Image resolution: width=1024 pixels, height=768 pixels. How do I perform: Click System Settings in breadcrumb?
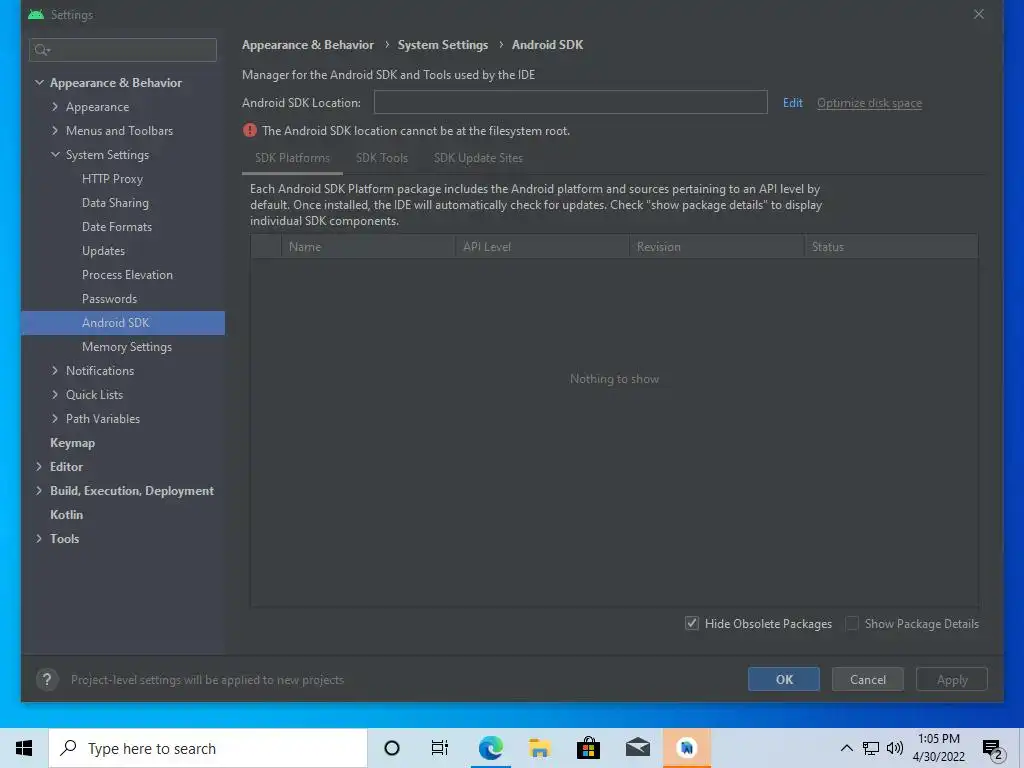tap(443, 44)
